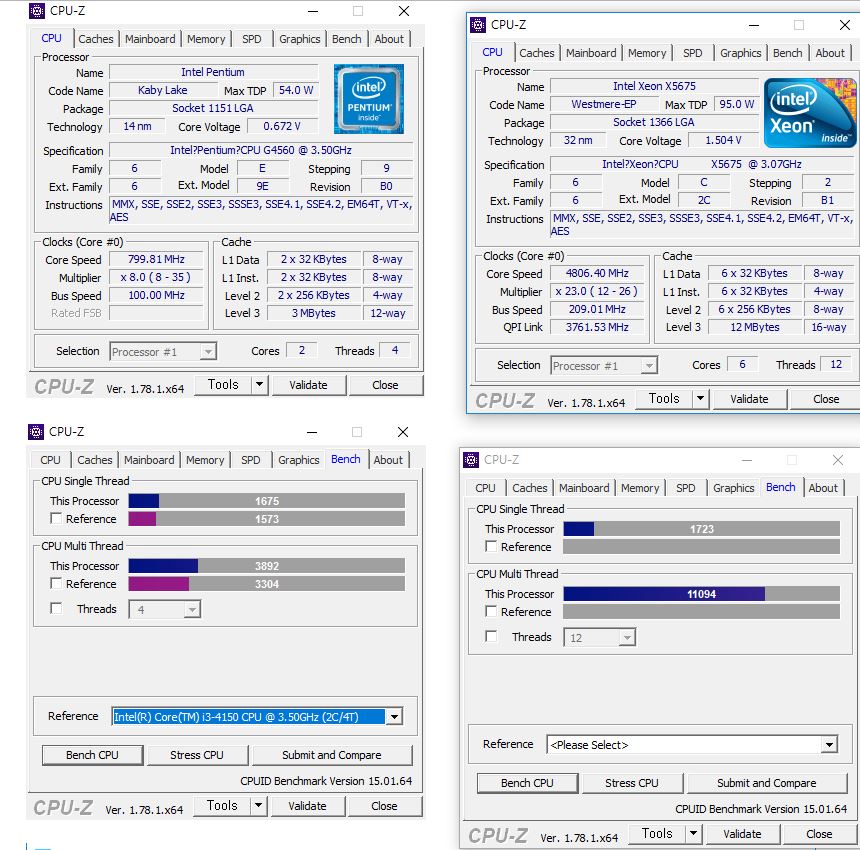The height and width of the screenshot is (850, 860).
Task: Click Close button in Xeon CPU window
Action: coord(825,399)
